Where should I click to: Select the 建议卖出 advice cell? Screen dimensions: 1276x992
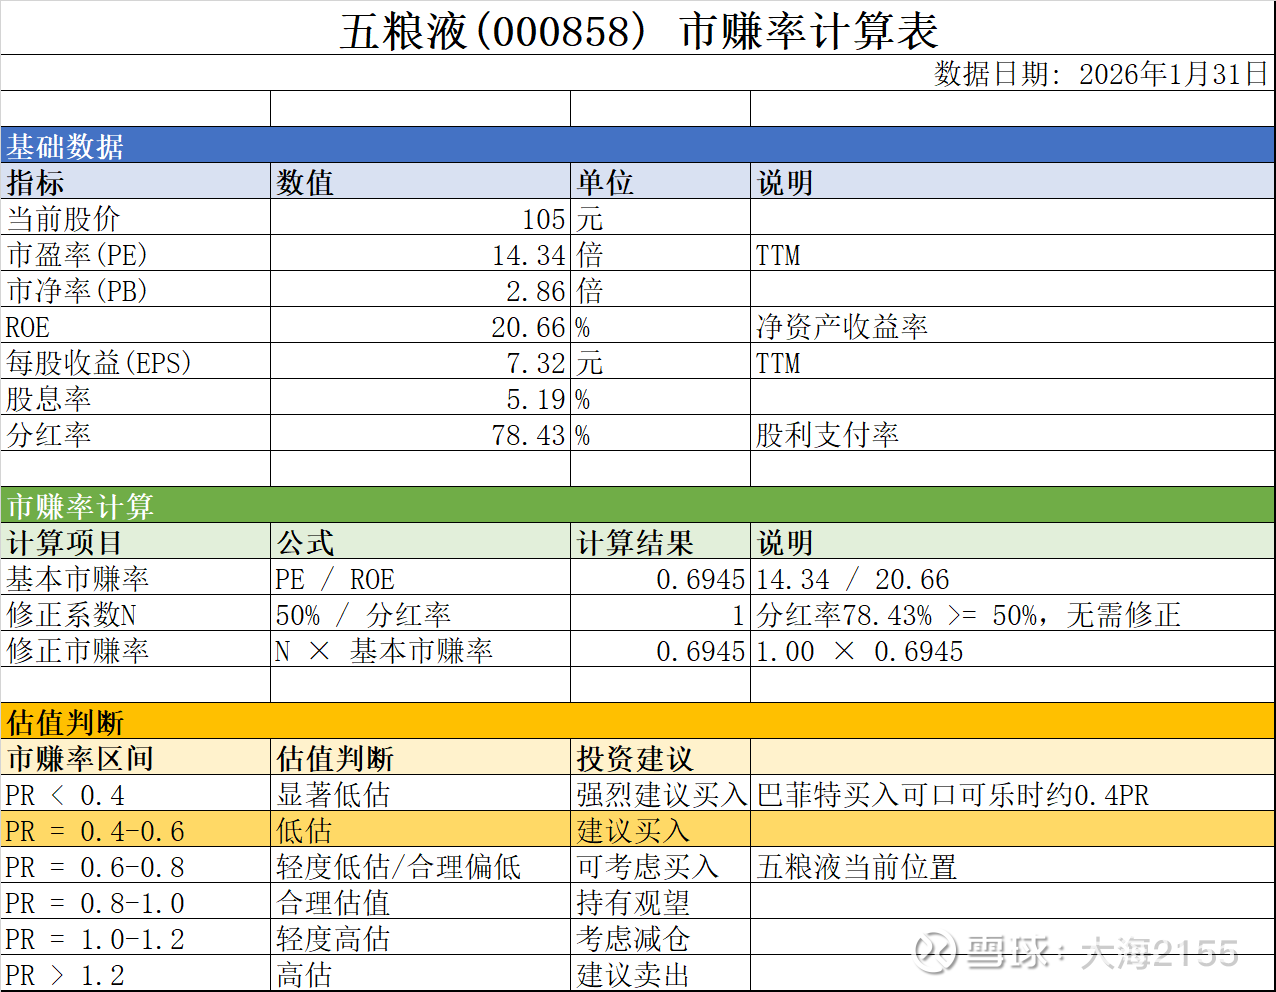coord(660,973)
